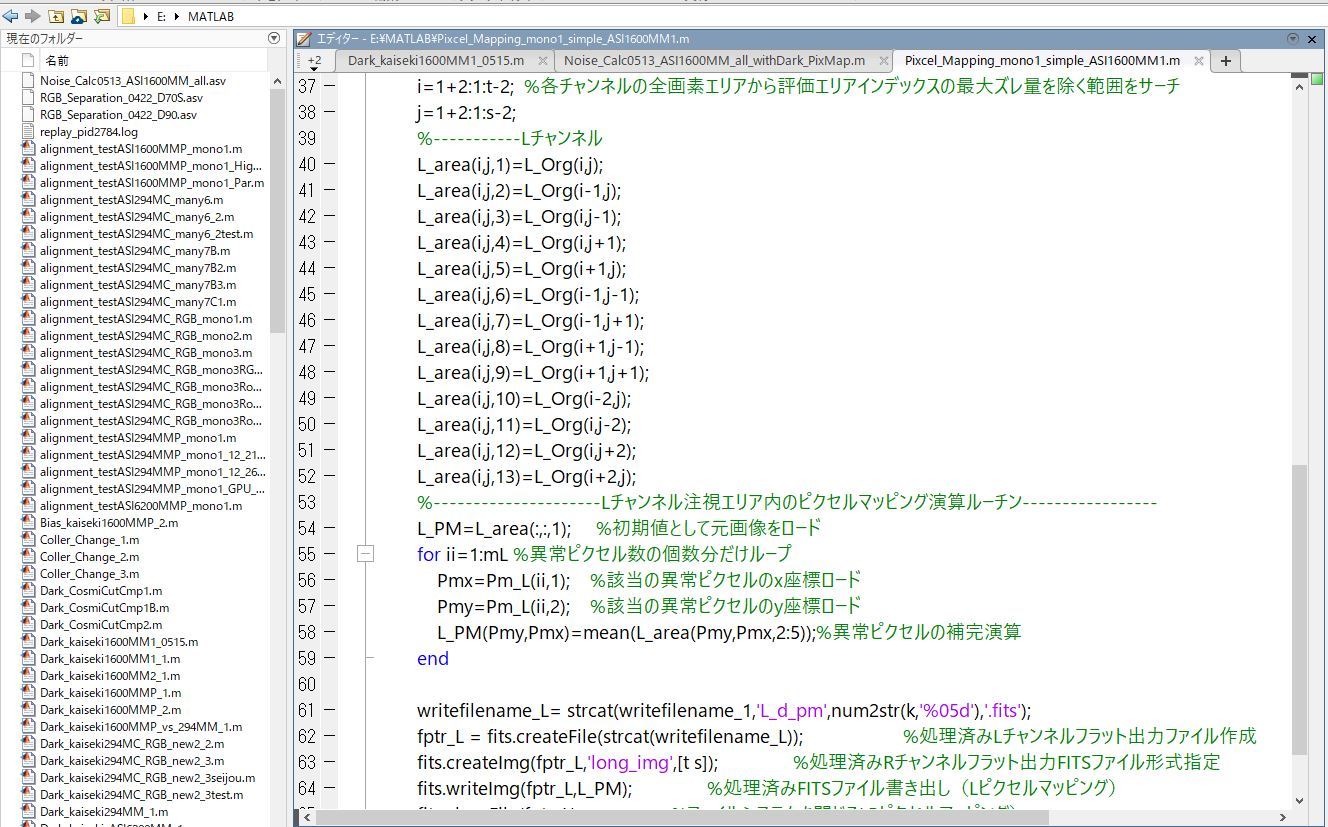Click the fits.writeImg(fptr_L,L_PM) line
The image size is (1328, 827).
(525, 788)
